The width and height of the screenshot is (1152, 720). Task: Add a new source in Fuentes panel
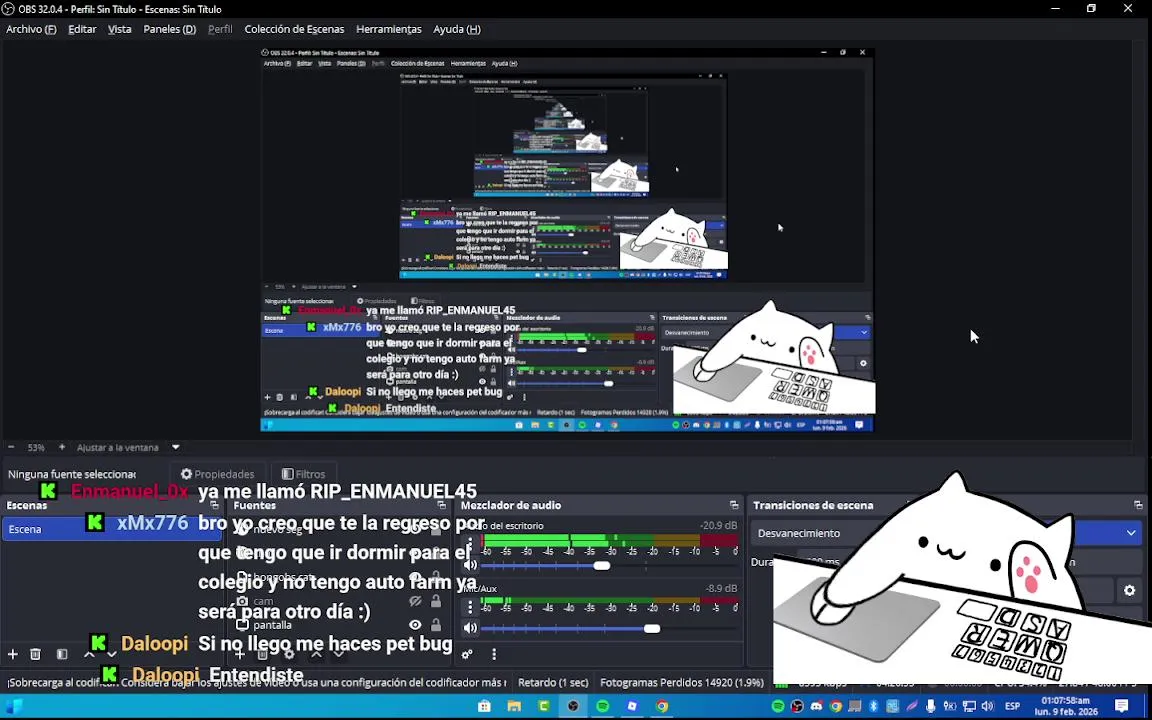point(240,654)
